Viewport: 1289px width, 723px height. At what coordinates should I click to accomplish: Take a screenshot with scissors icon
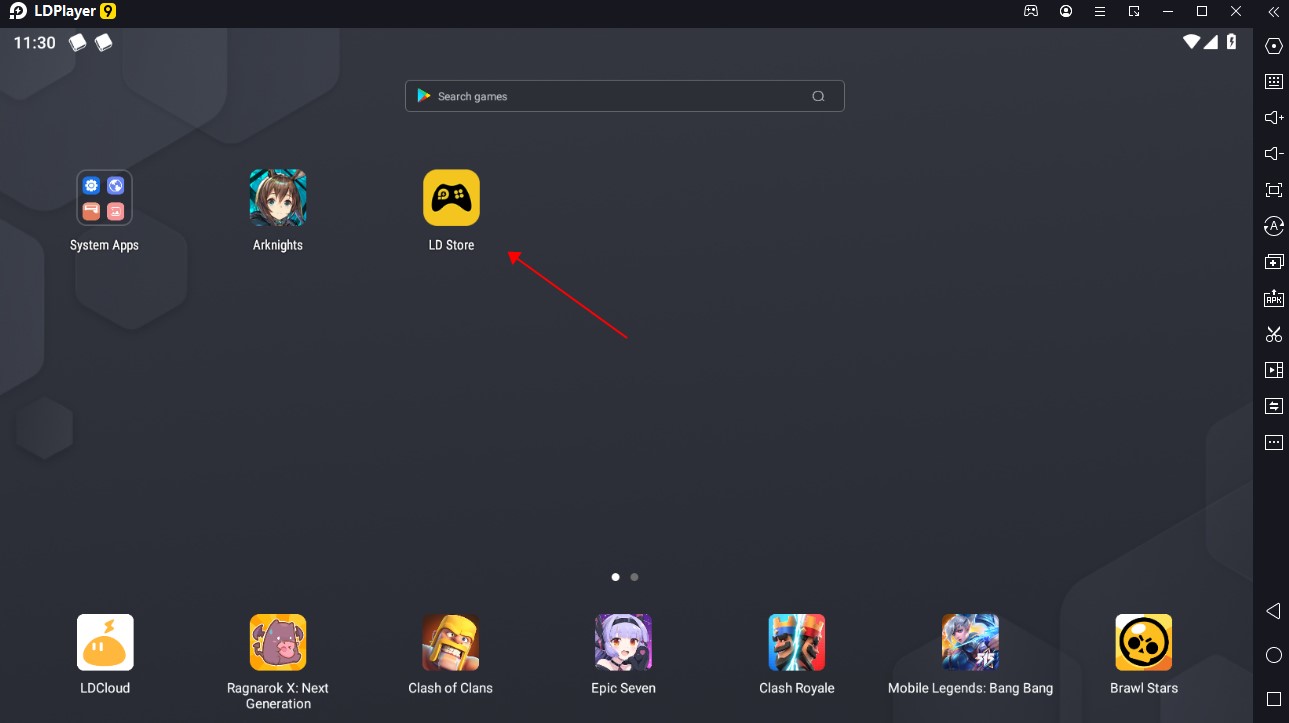click(1274, 334)
